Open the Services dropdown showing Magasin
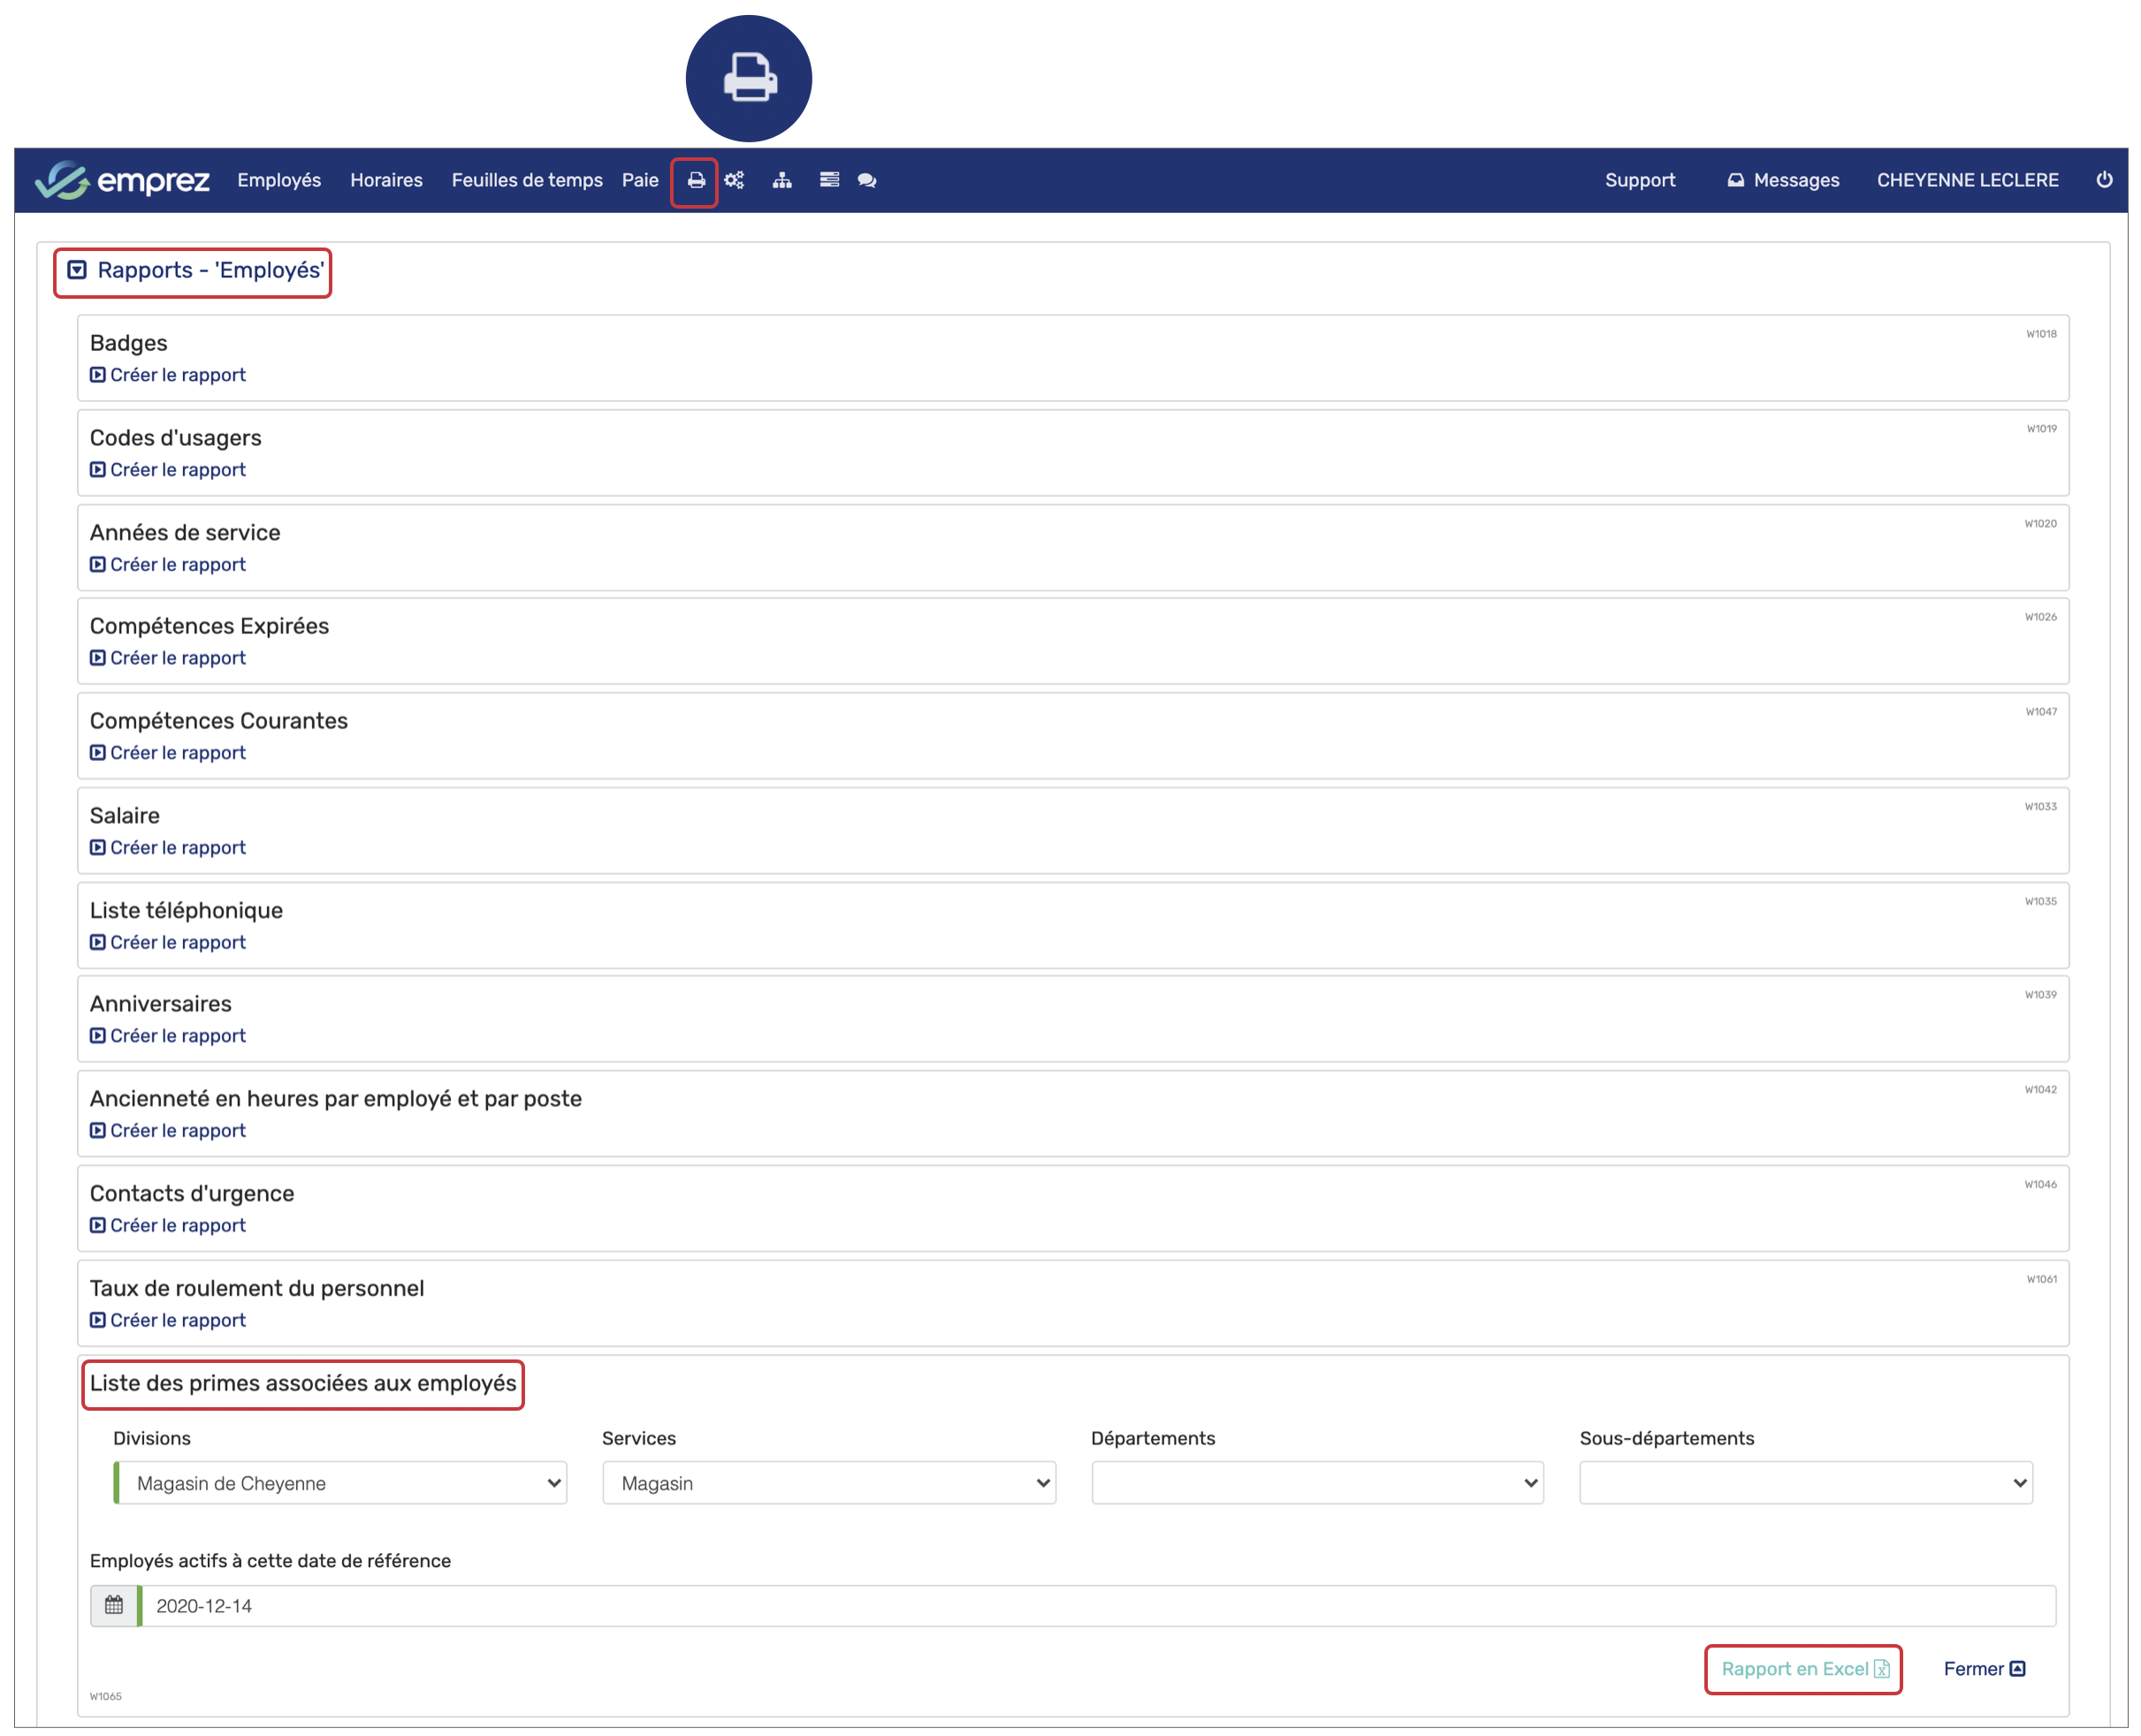Screen dimensions: 2141x1736 [x=829, y=1483]
